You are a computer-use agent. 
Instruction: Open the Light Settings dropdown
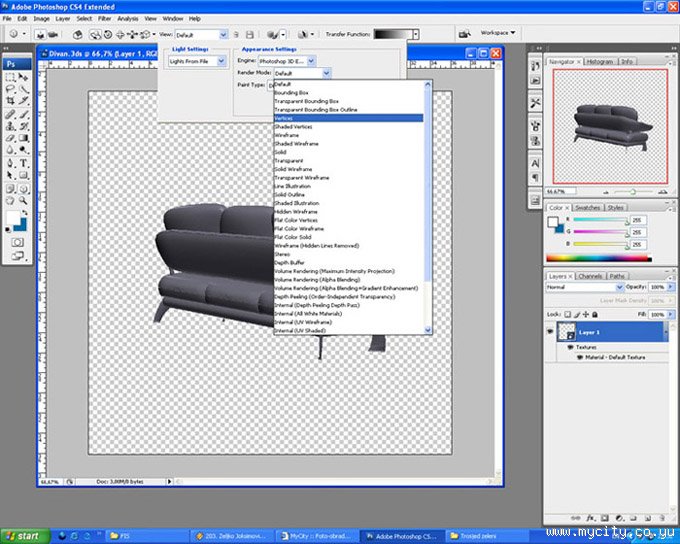pyautogui.click(x=198, y=61)
